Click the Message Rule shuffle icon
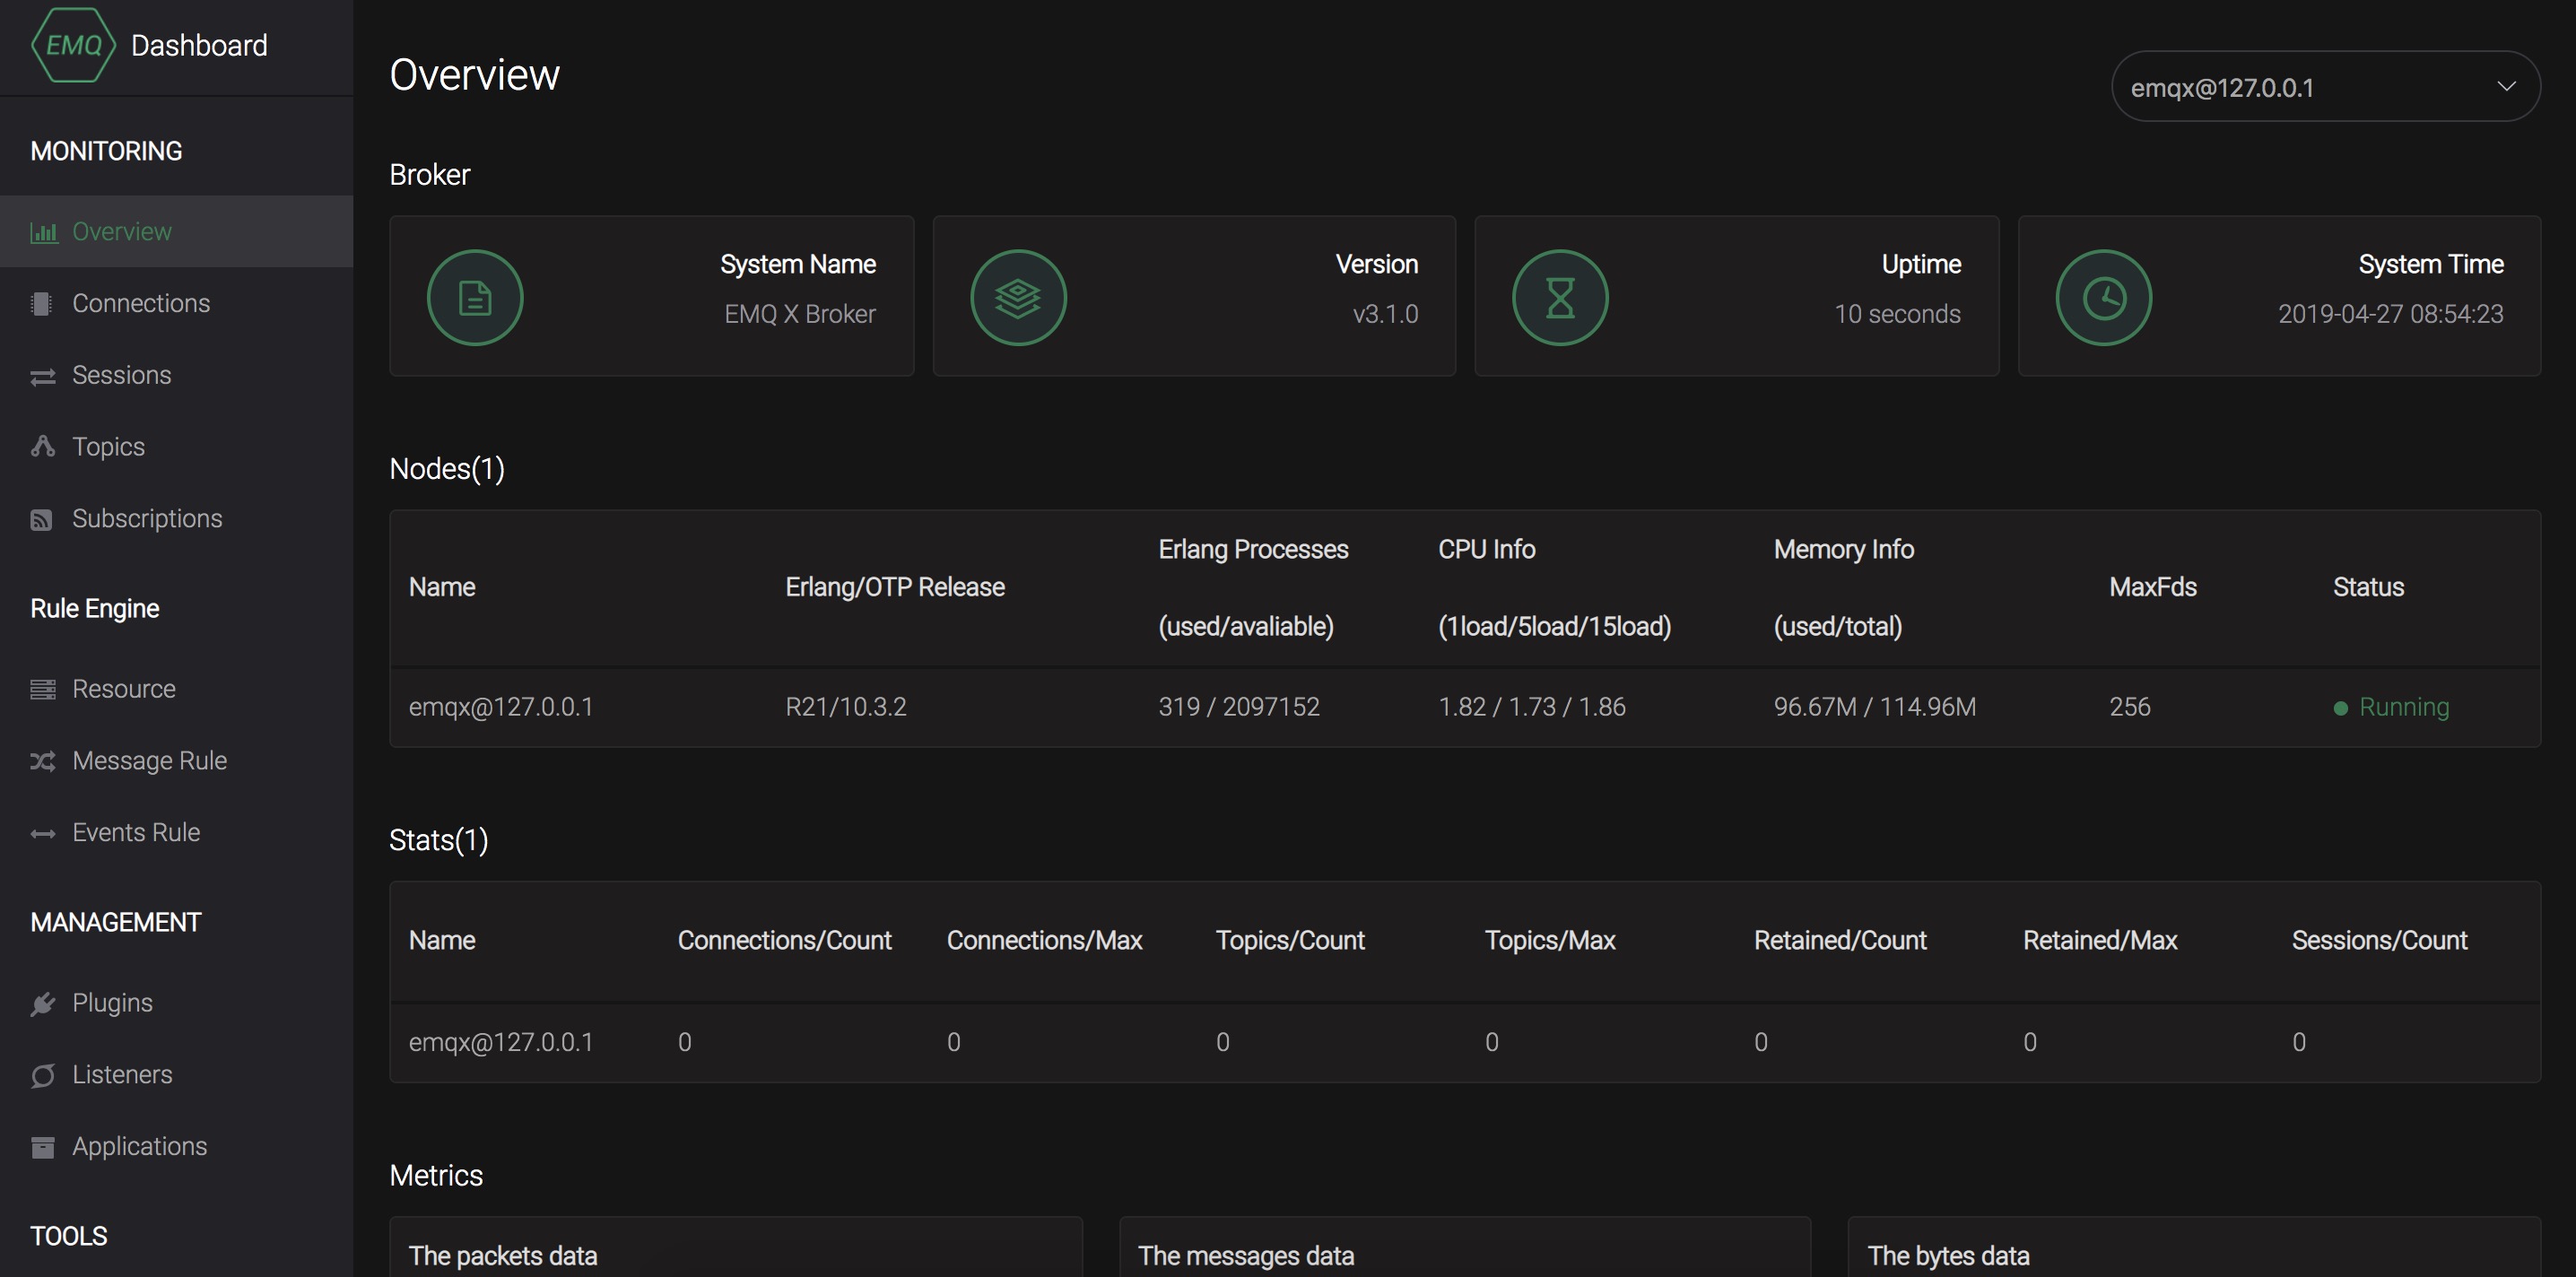The image size is (2576, 1277). click(42, 762)
